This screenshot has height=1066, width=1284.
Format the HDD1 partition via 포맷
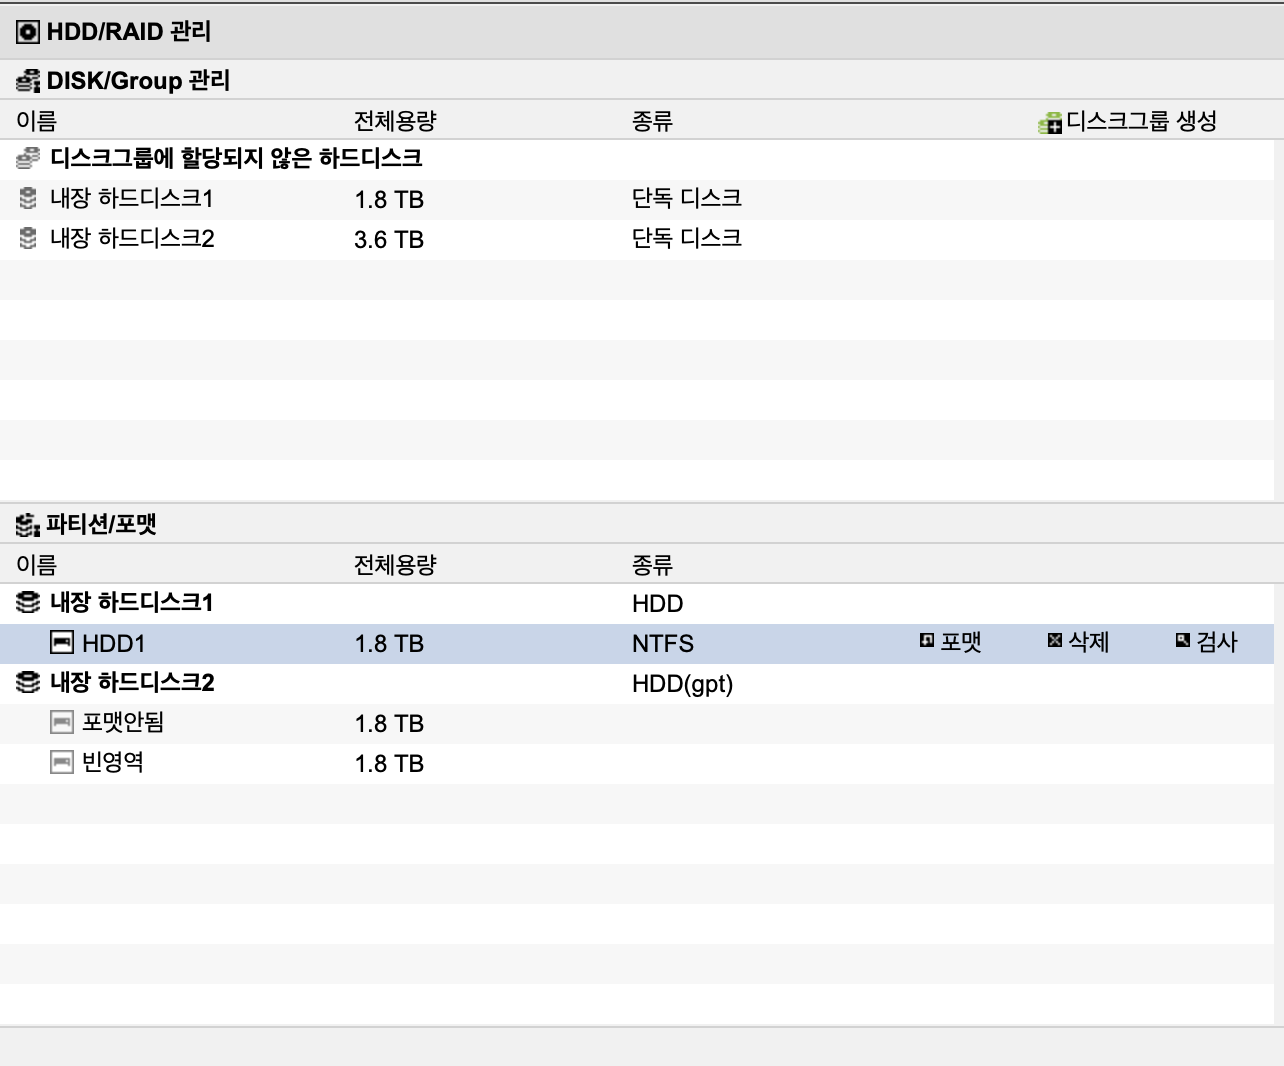click(951, 642)
